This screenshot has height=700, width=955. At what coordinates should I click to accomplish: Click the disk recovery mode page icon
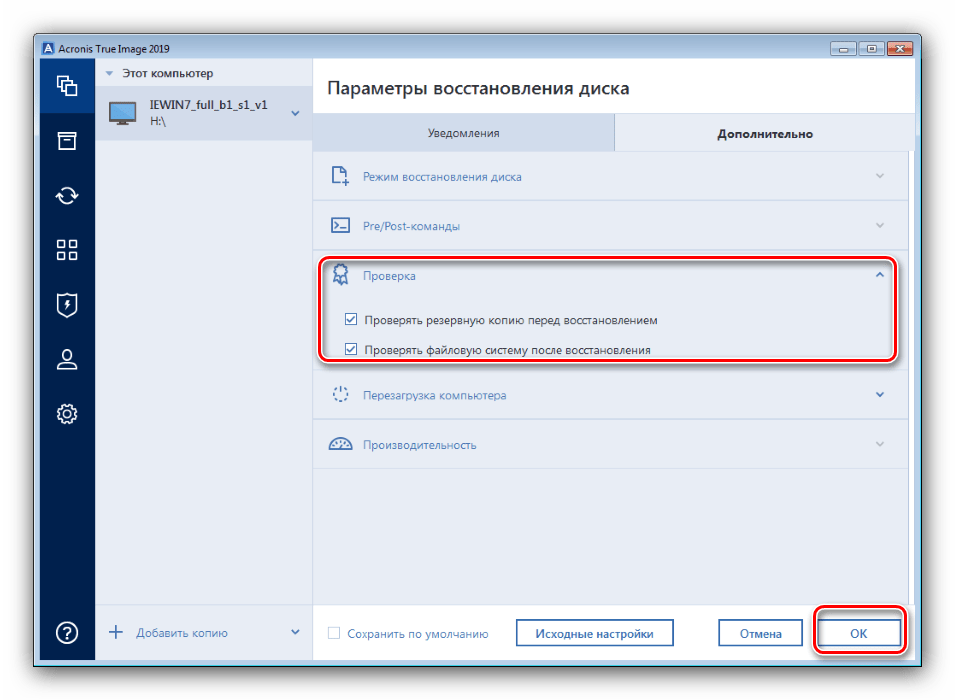(x=340, y=176)
